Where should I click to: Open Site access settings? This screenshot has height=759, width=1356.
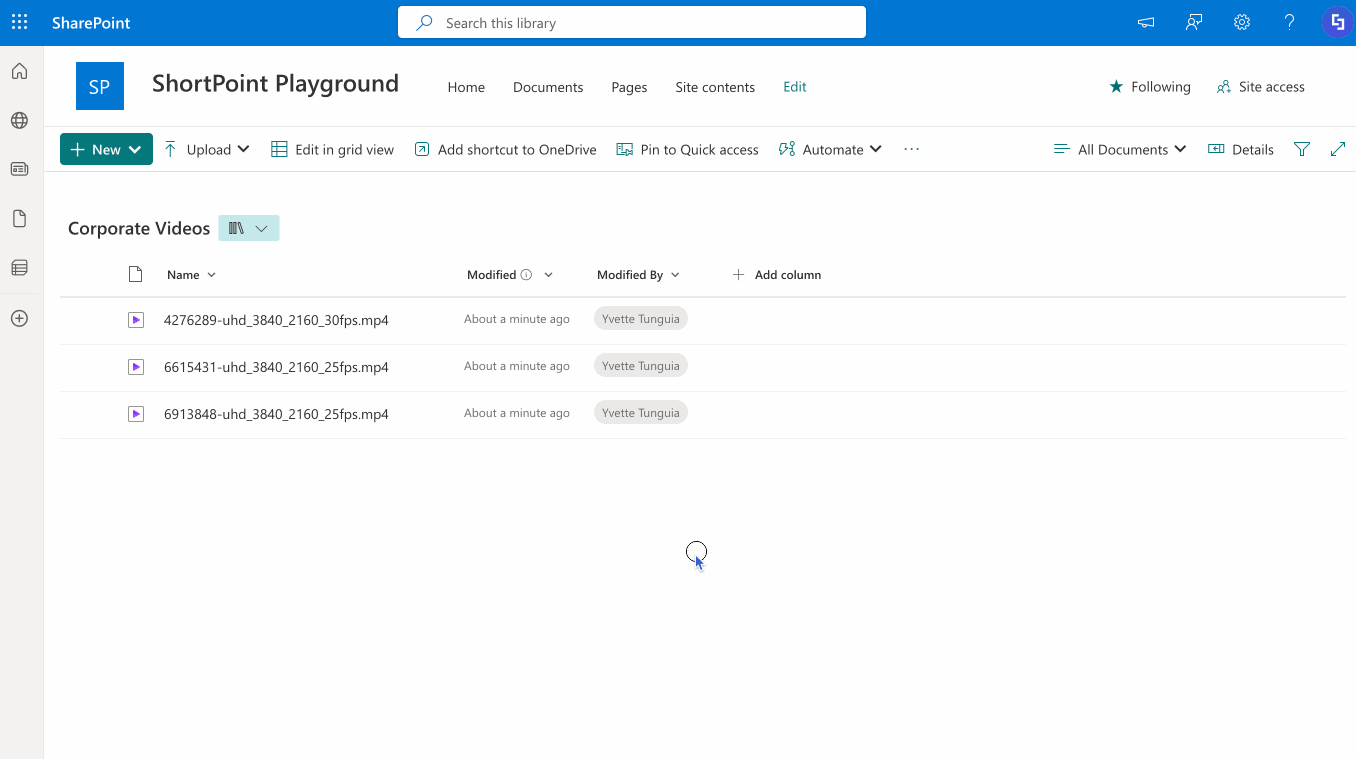(1260, 86)
